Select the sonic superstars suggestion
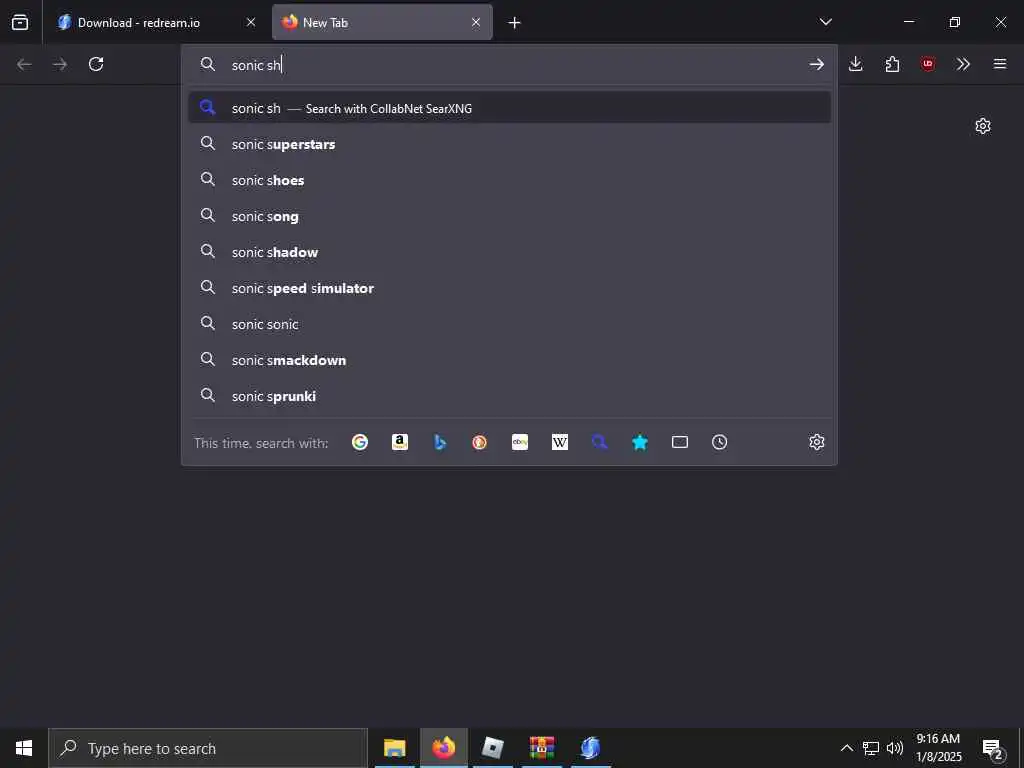The height and width of the screenshot is (768, 1024). pyautogui.click(x=509, y=144)
